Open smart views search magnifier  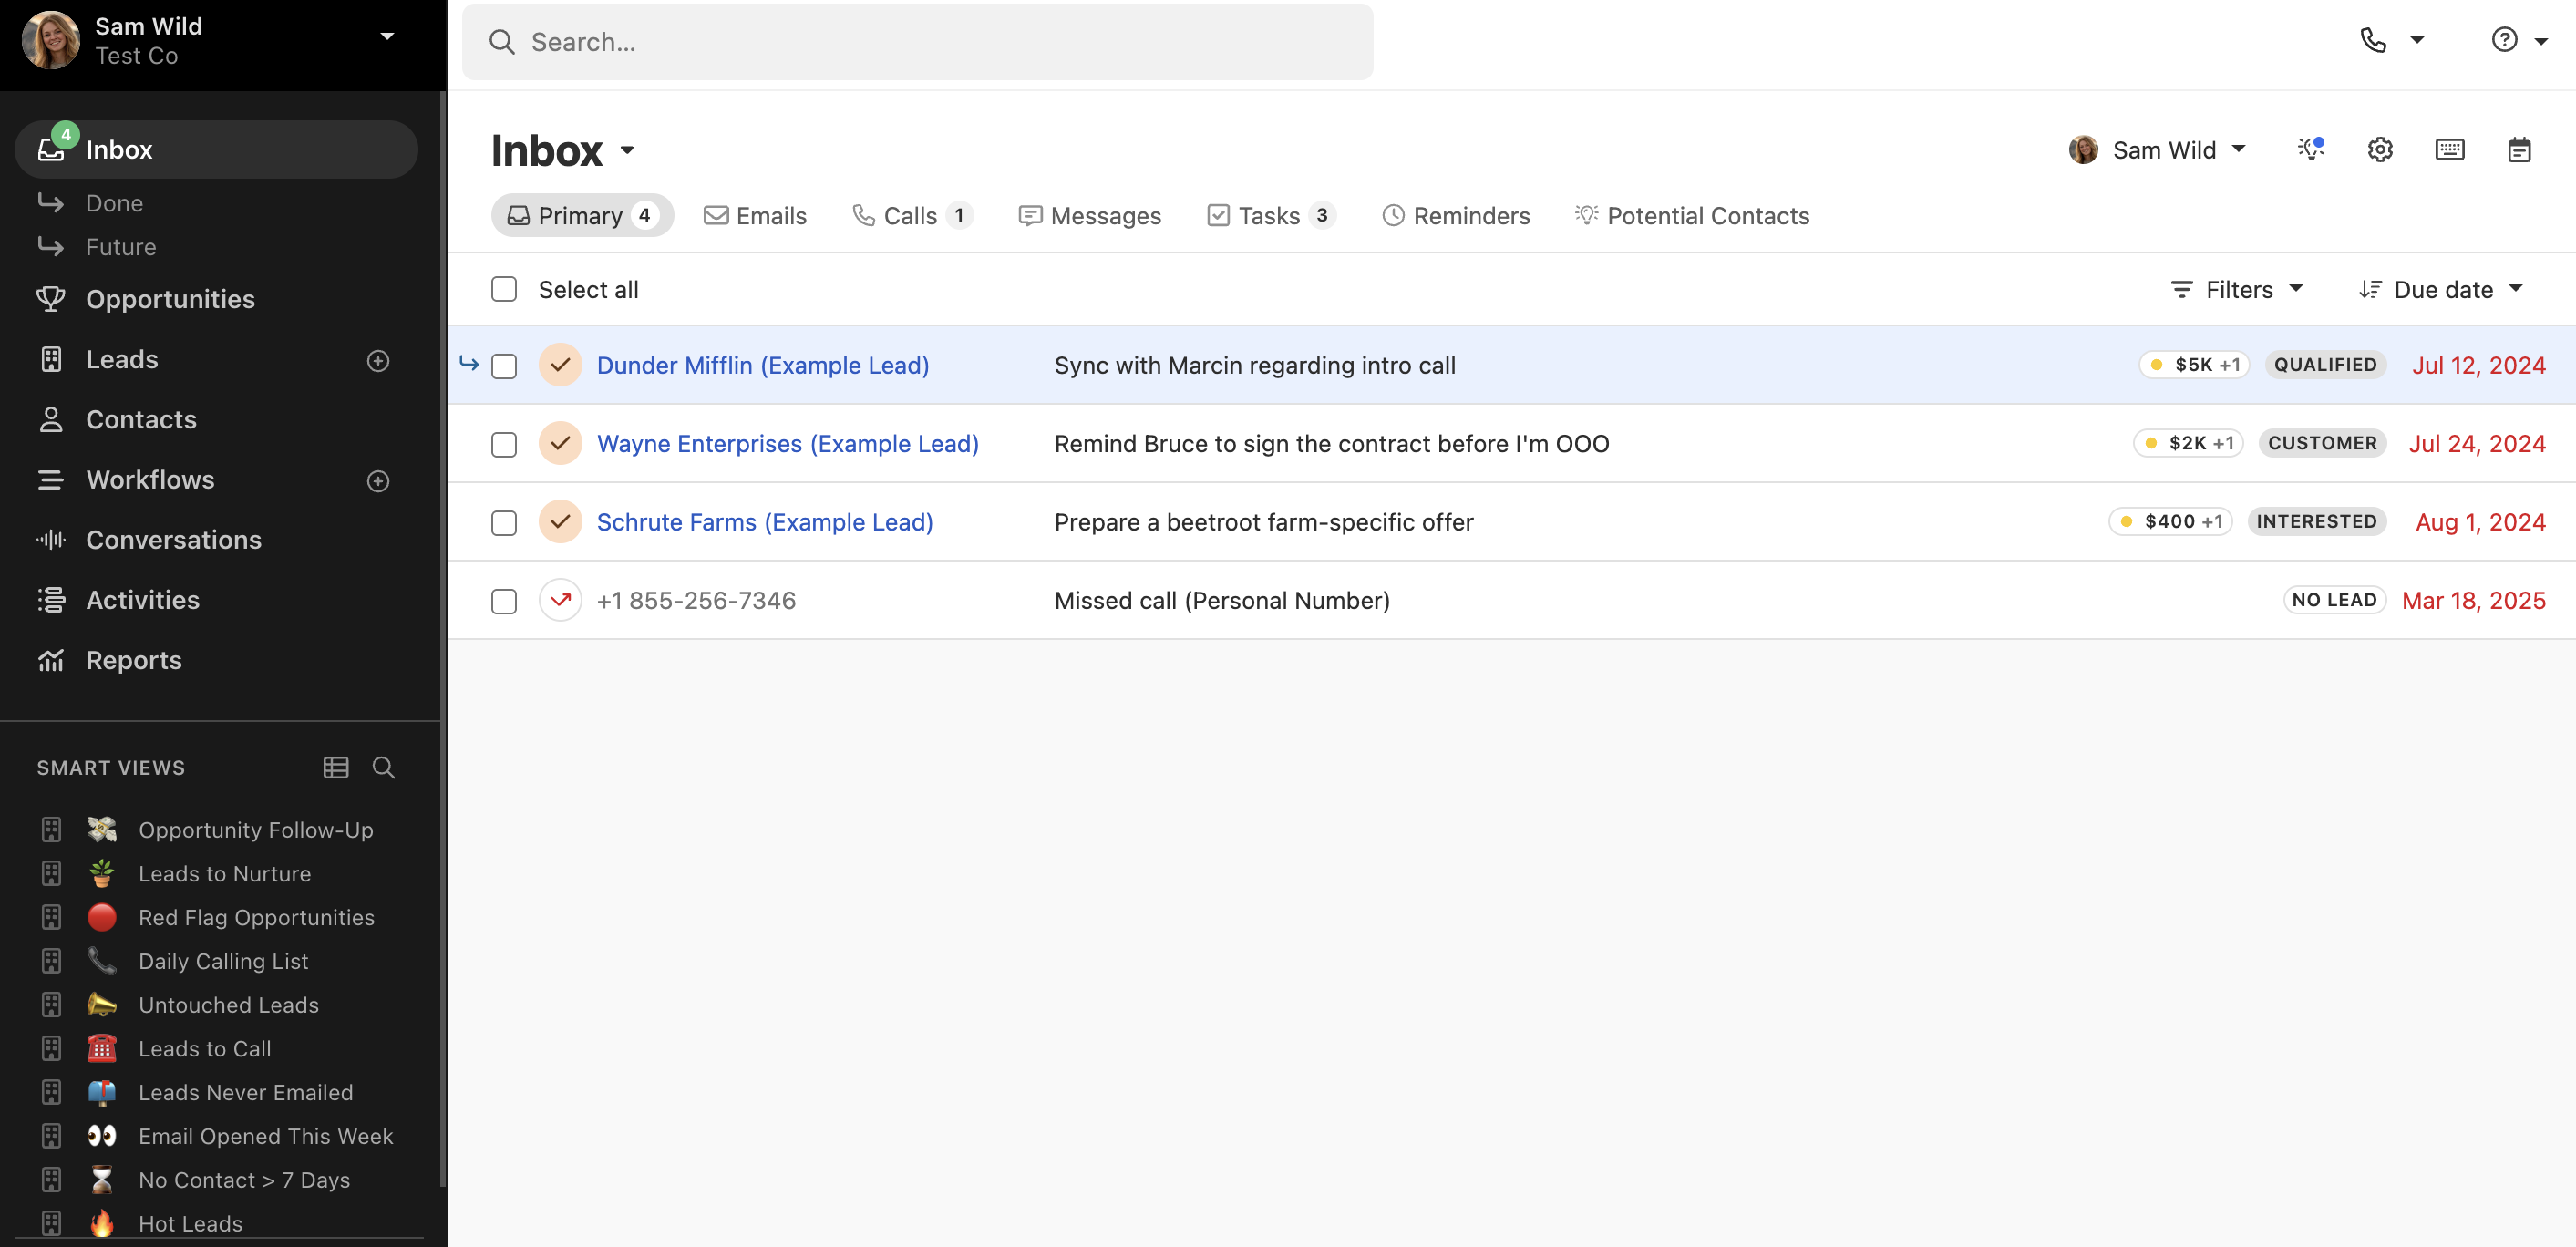coord(383,768)
